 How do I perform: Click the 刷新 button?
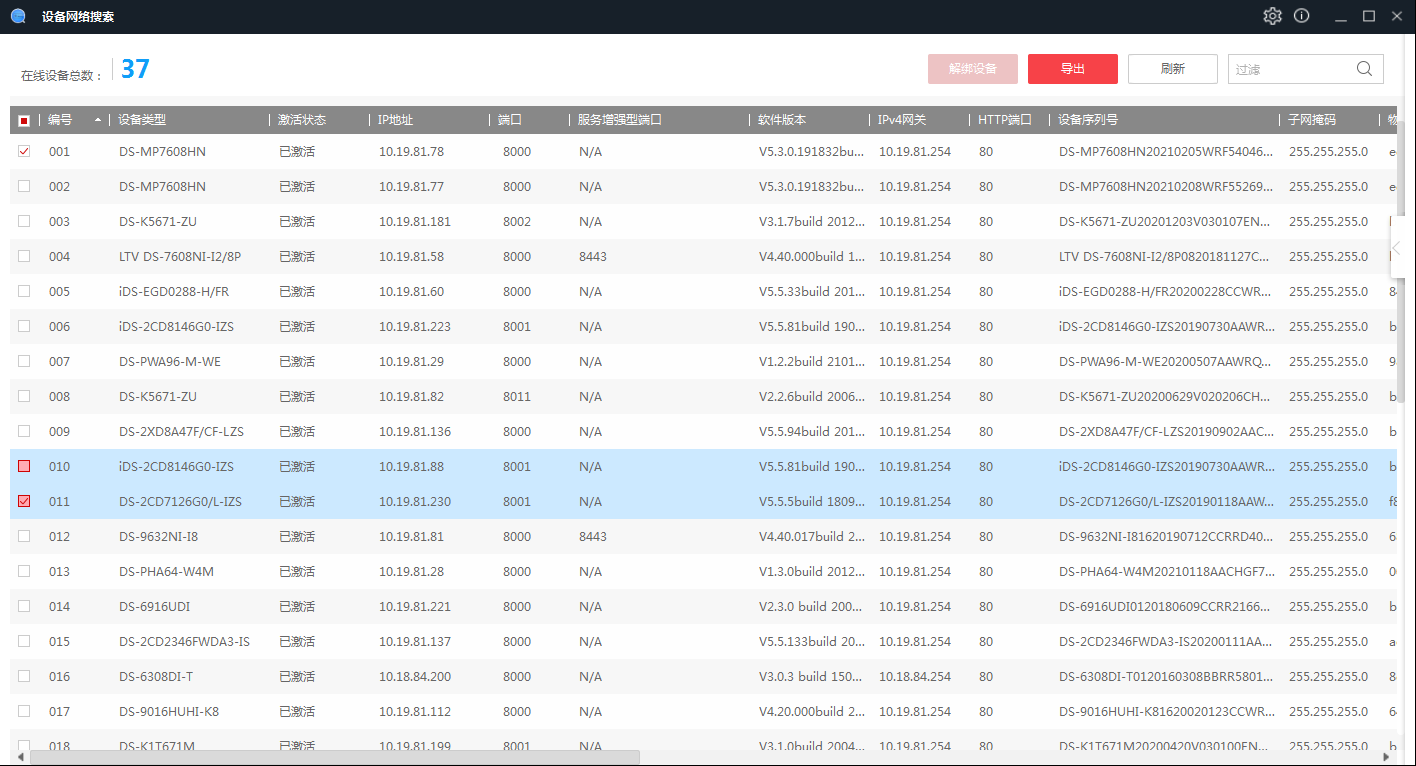point(1172,69)
